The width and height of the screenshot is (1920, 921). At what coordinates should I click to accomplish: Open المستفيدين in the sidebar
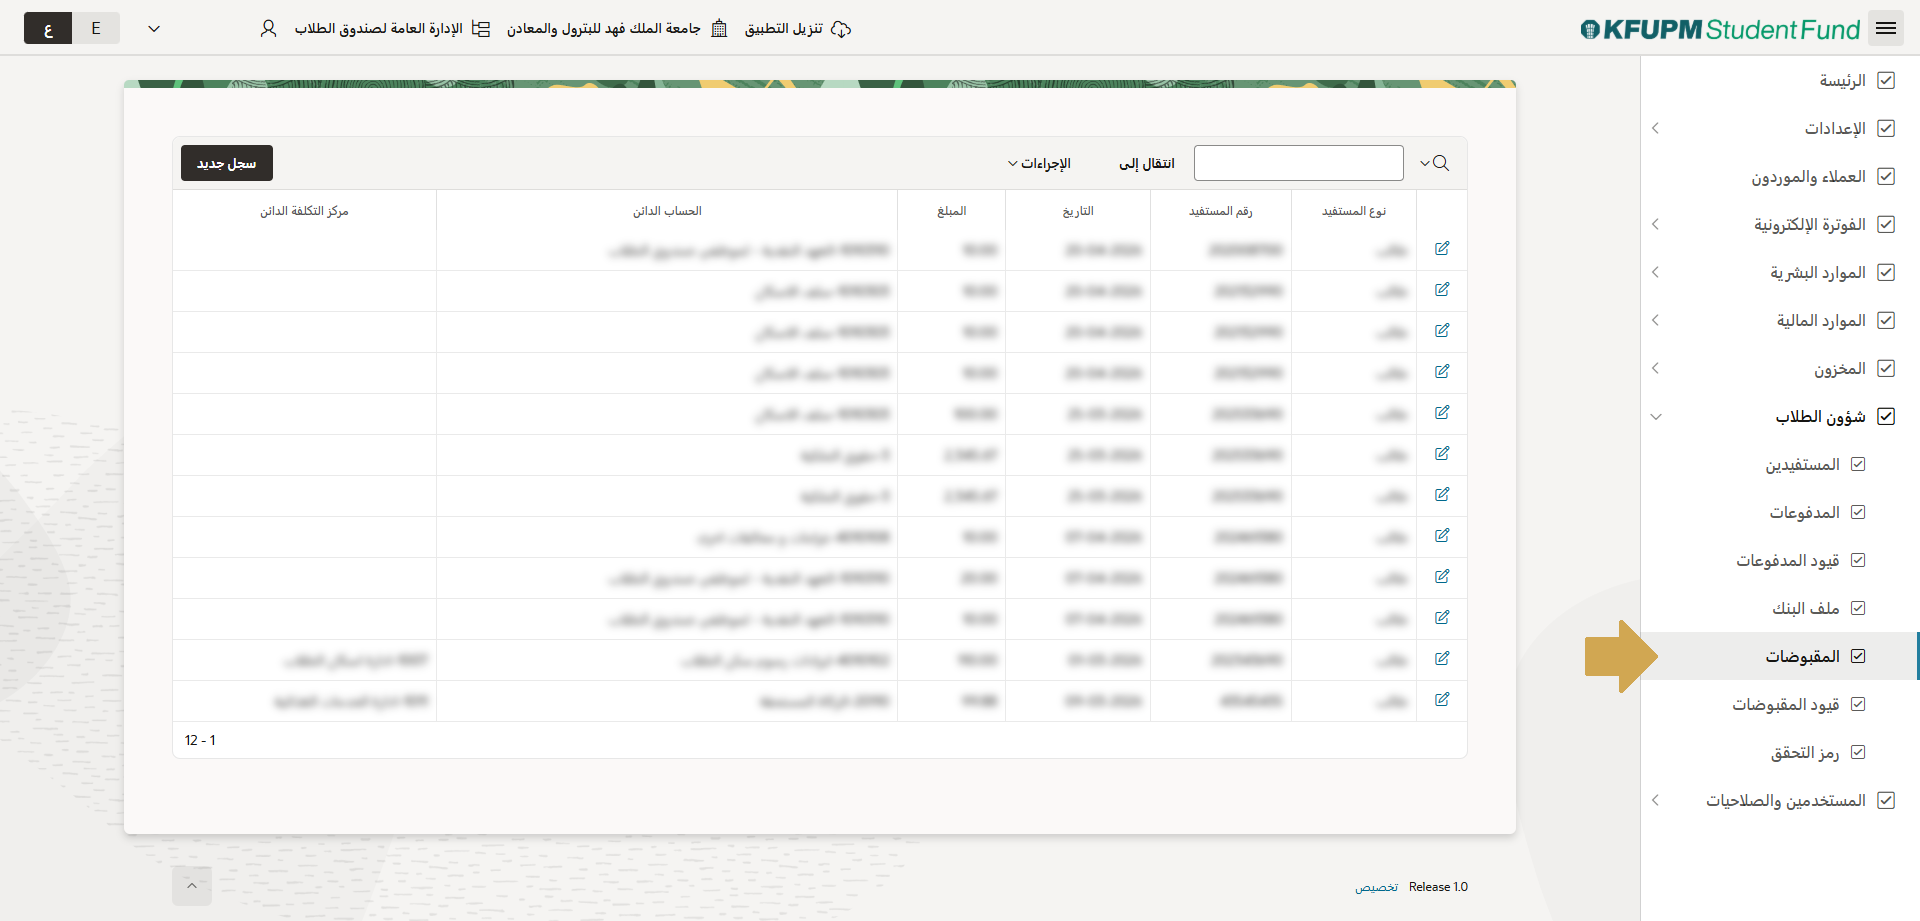[1802, 464]
